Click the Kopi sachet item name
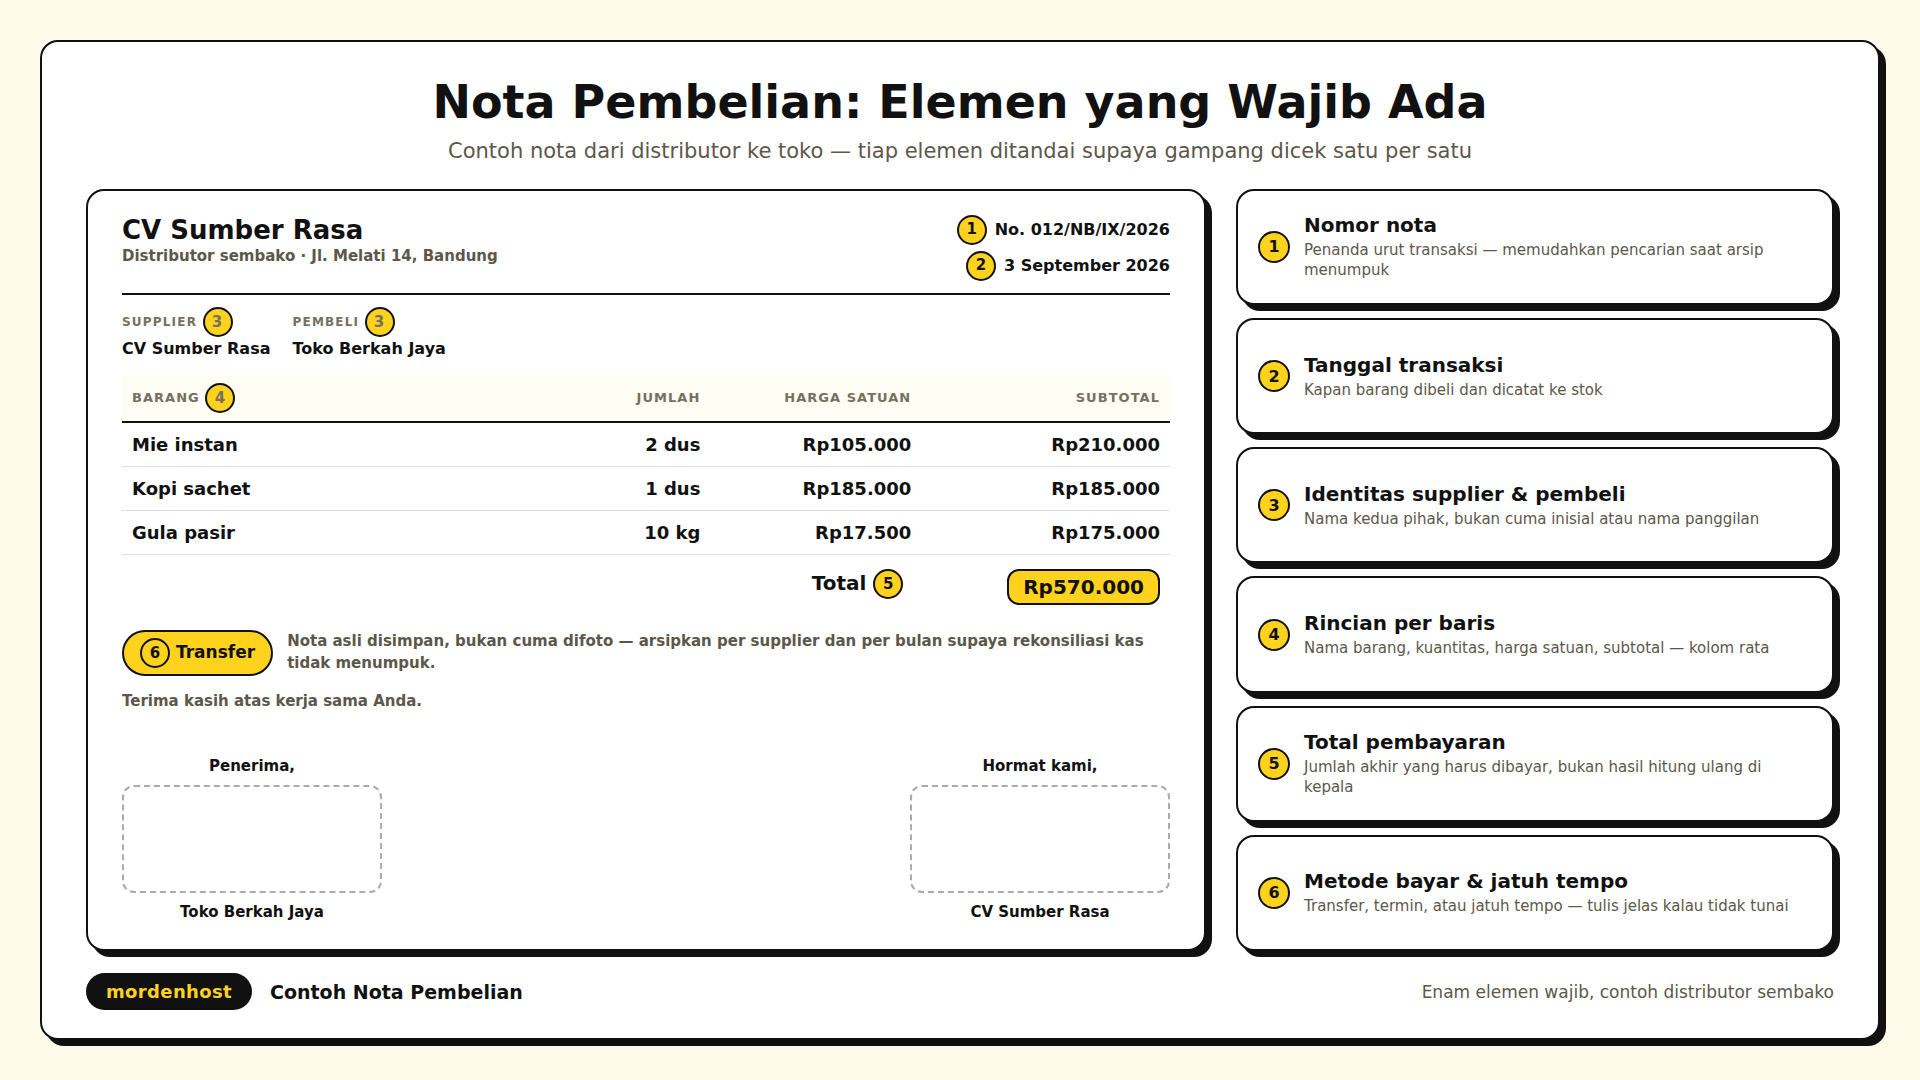The image size is (1920, 1080). [191, 489]
